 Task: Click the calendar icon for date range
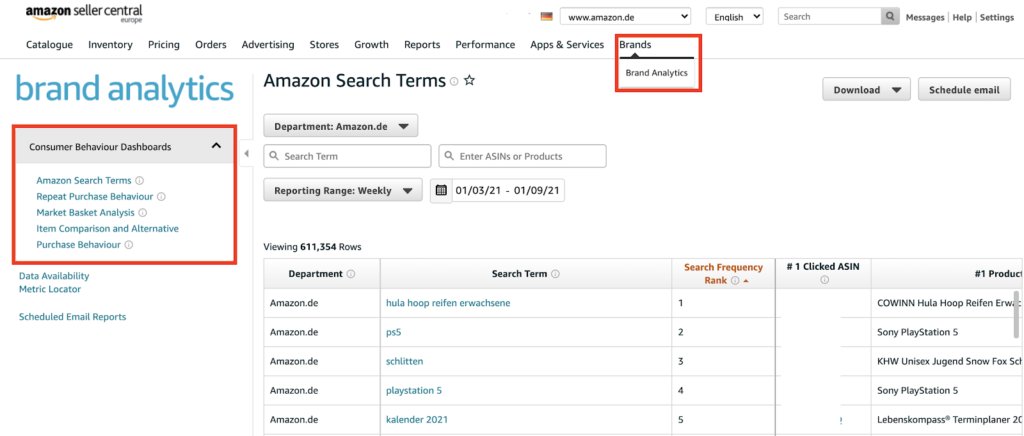[x=441, y=191]
